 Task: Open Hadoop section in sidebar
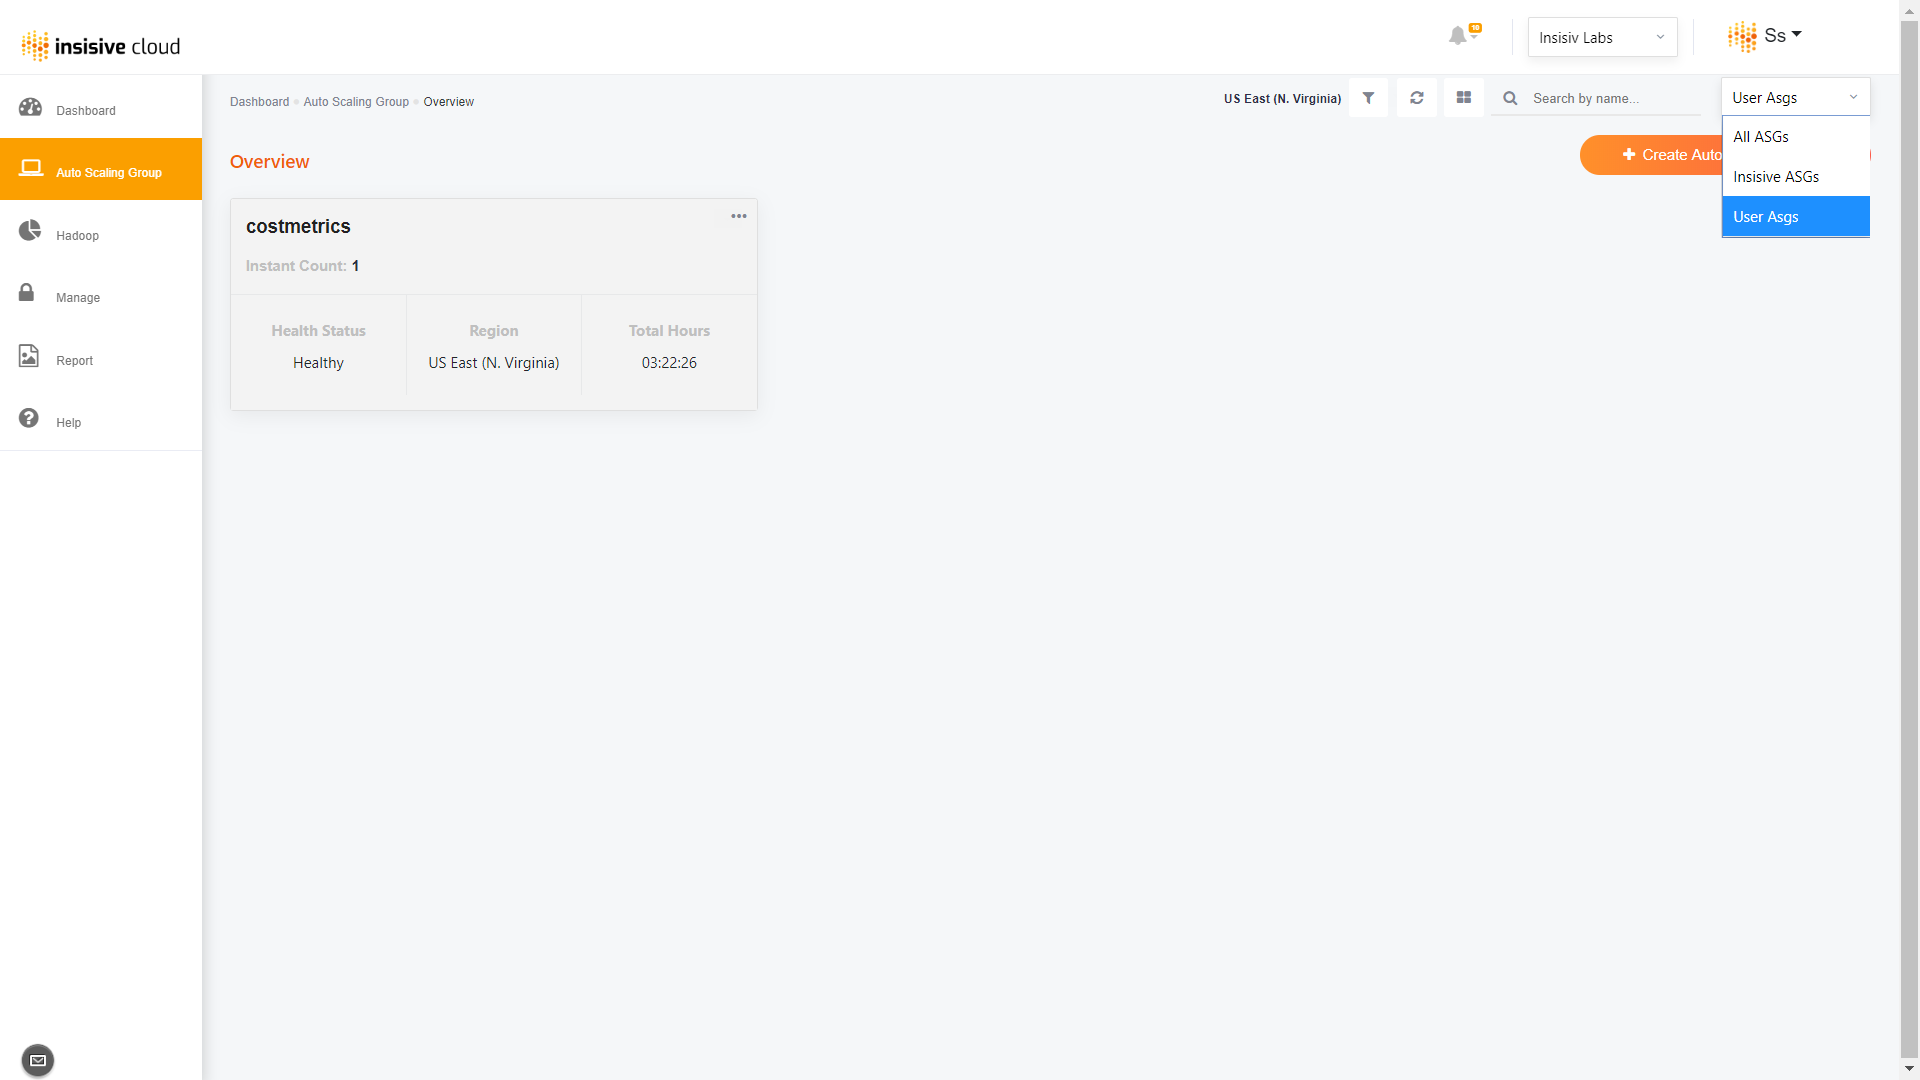[x=77, y=235]
